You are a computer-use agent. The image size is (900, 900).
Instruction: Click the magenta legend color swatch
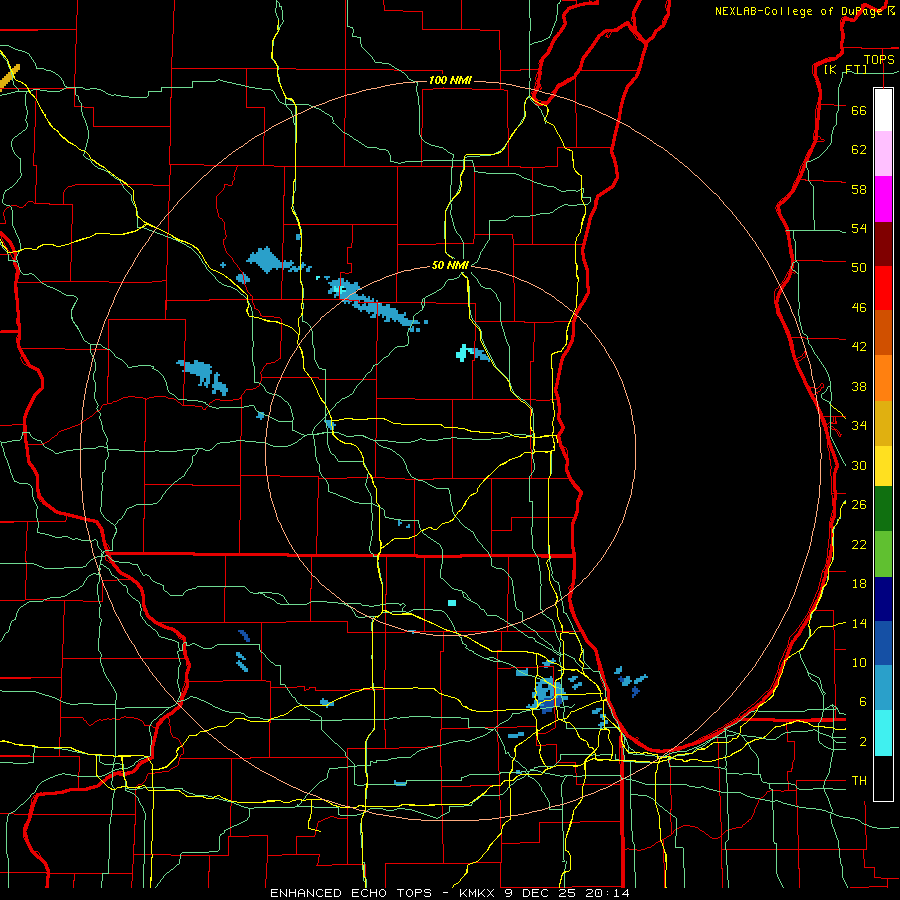pyautogui.click(x=883, y=199)
